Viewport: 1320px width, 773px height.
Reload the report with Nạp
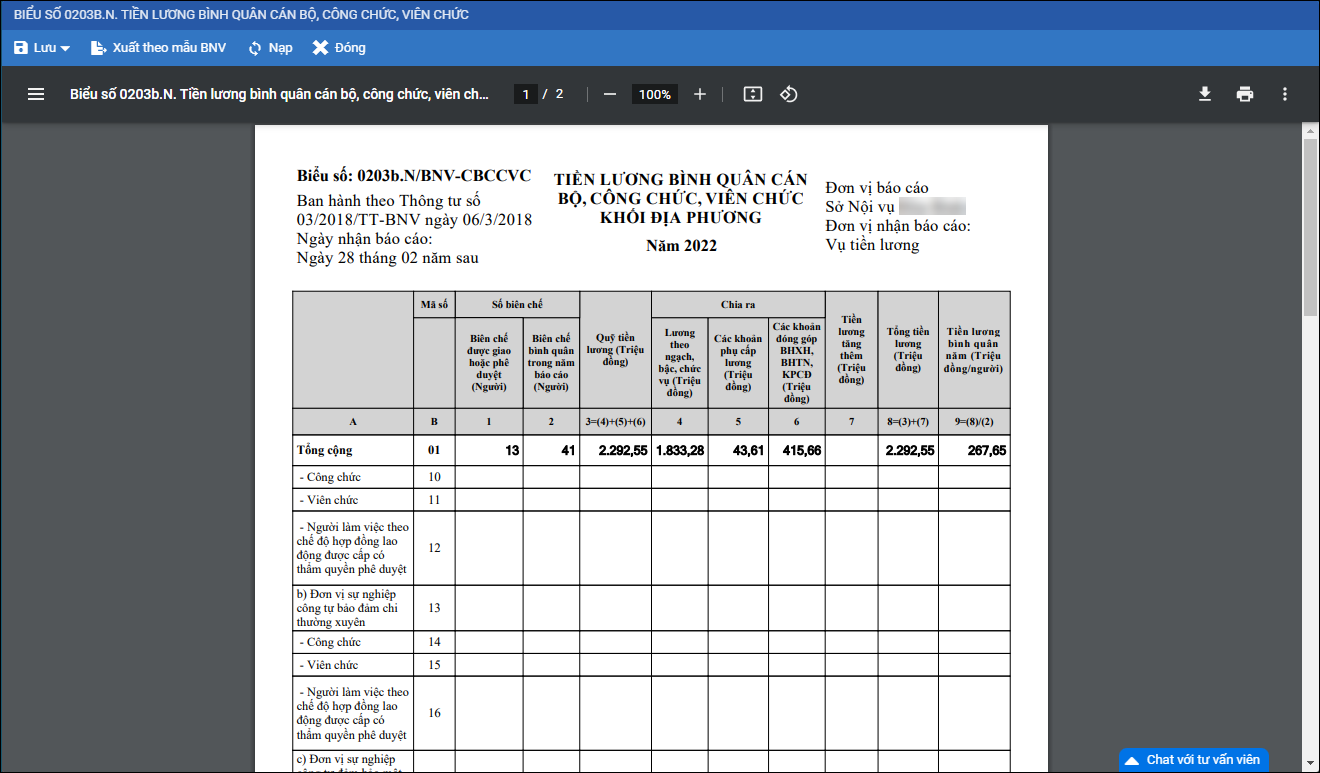click(x=270, y=48)
